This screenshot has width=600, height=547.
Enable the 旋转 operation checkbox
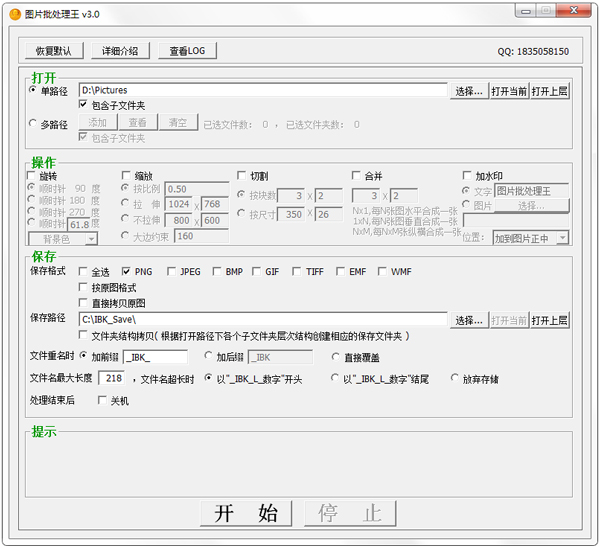pyautogui.click(x=31, y=176)
